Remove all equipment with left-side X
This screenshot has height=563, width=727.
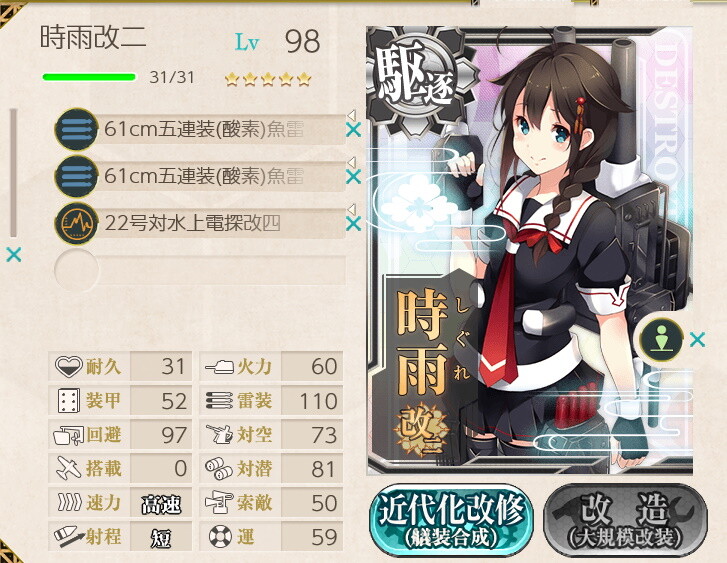coord(14,255)
